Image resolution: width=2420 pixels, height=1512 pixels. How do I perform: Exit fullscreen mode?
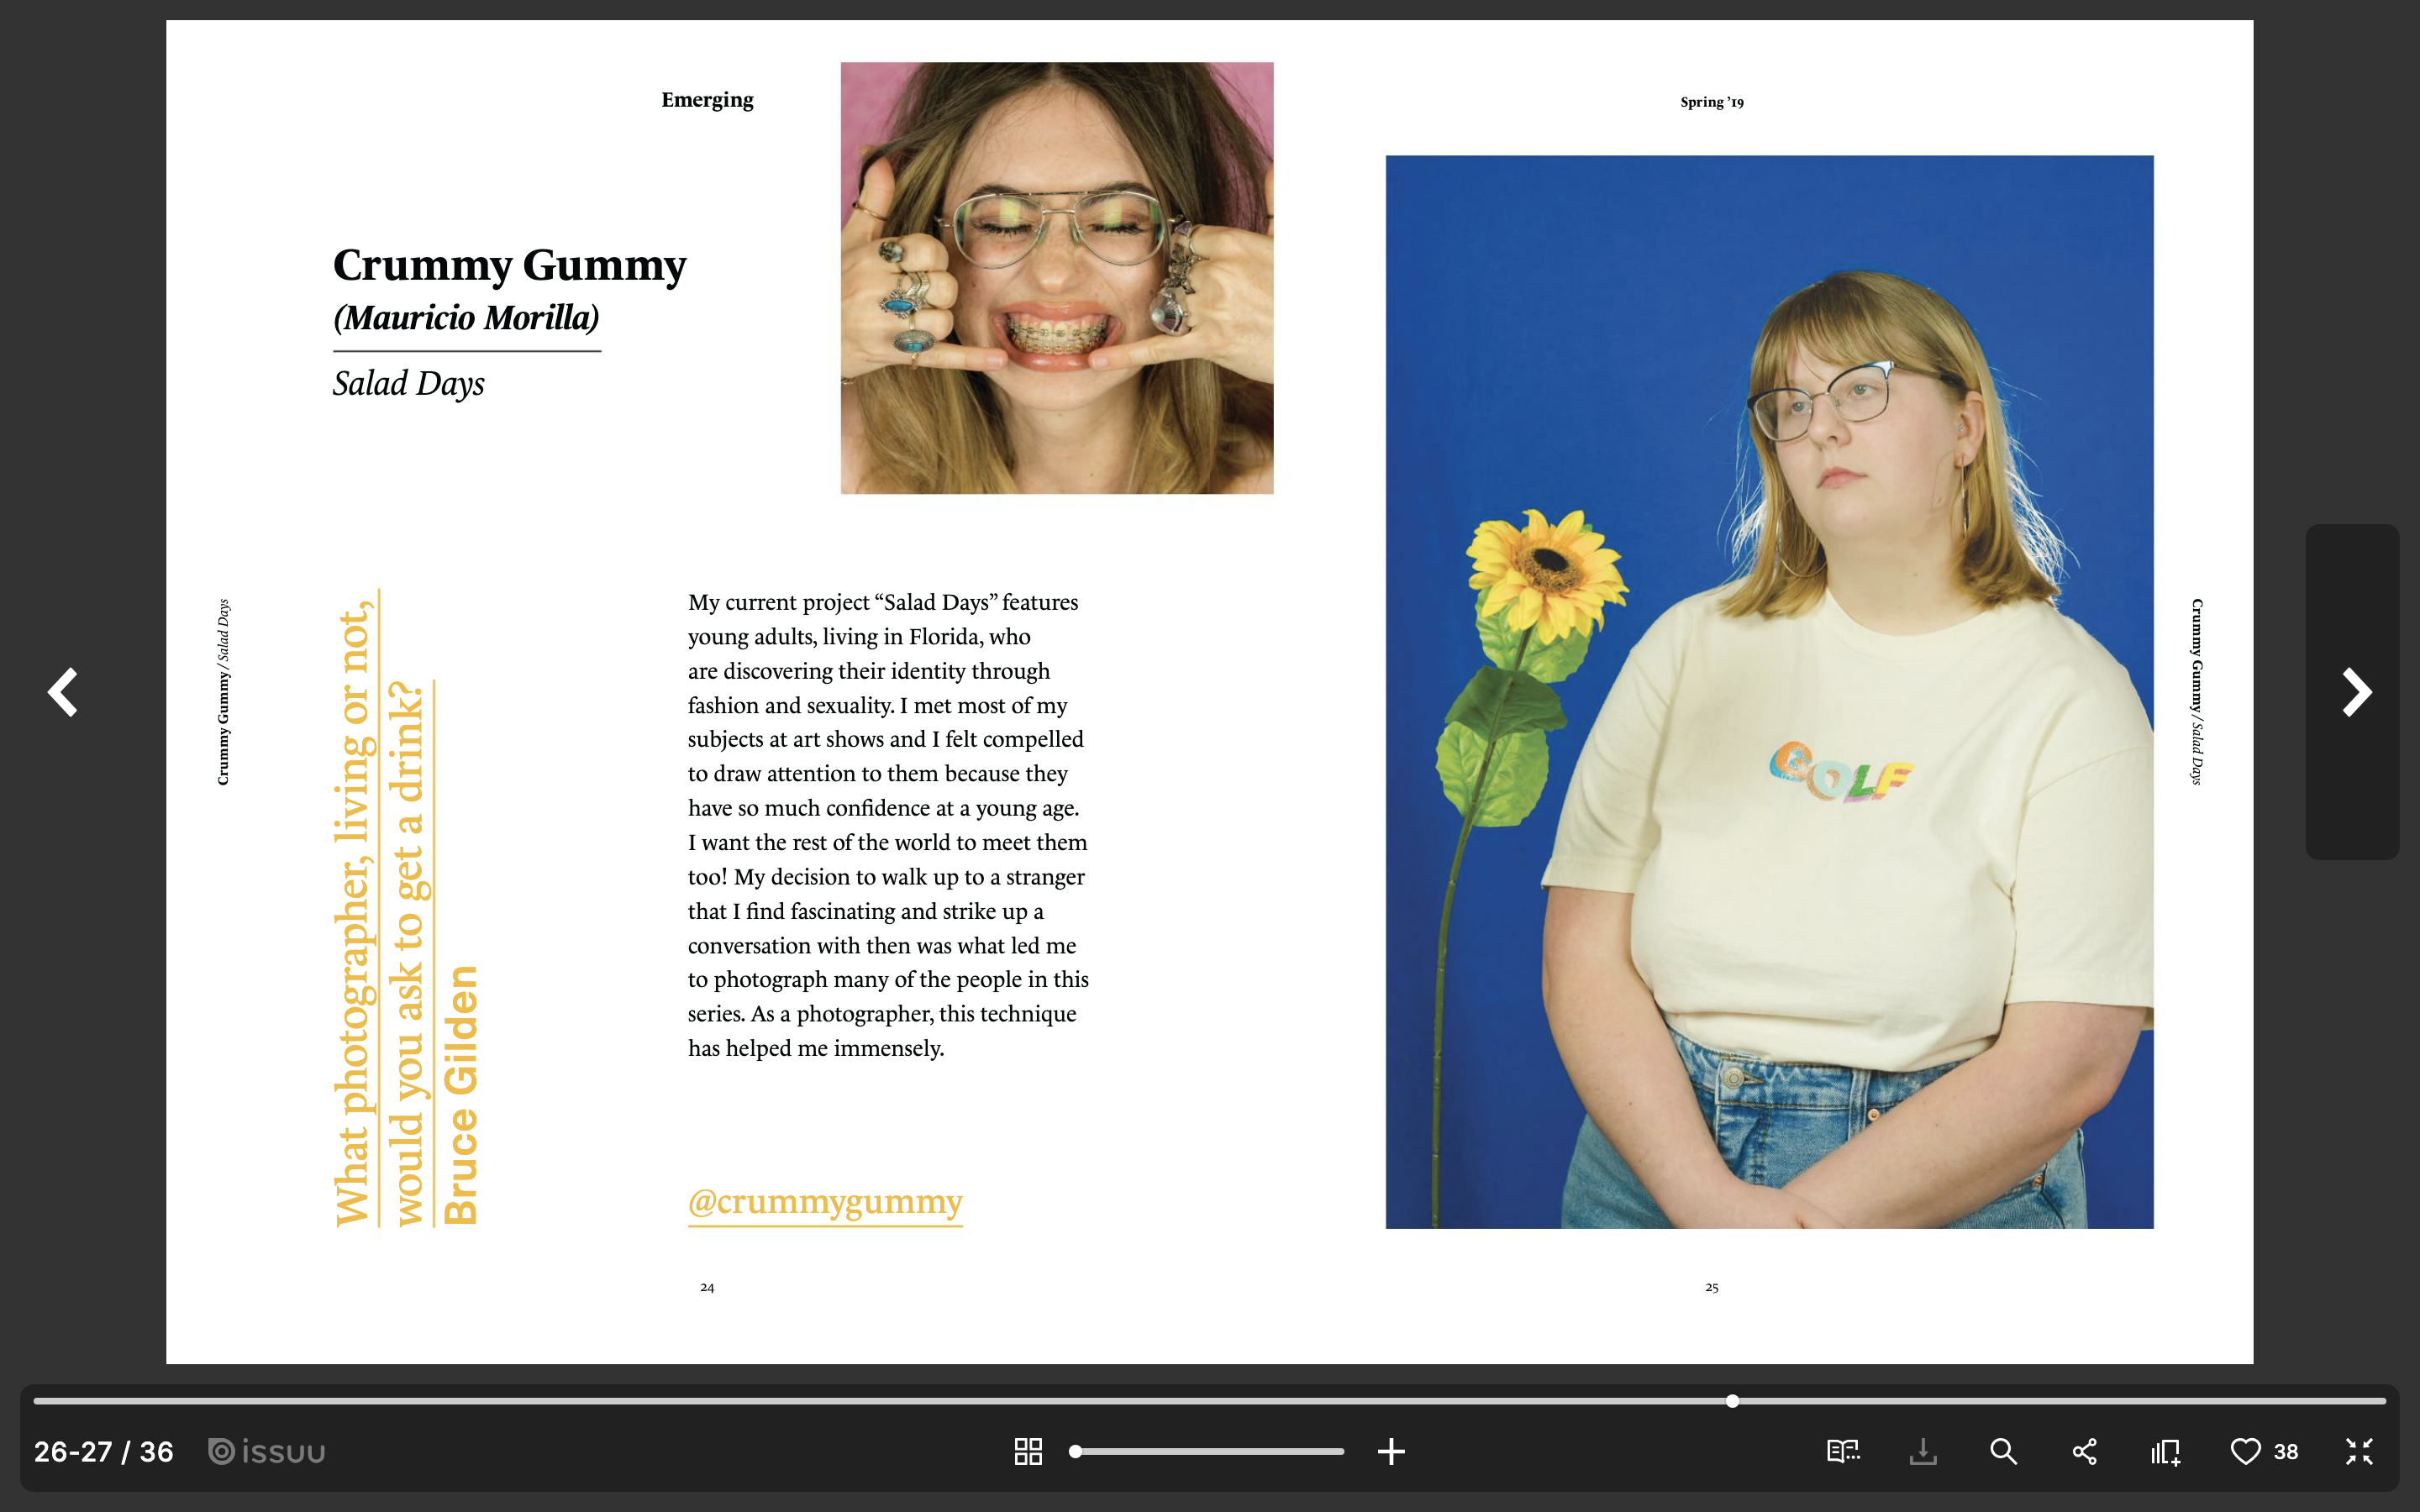click(2359, 1451)
